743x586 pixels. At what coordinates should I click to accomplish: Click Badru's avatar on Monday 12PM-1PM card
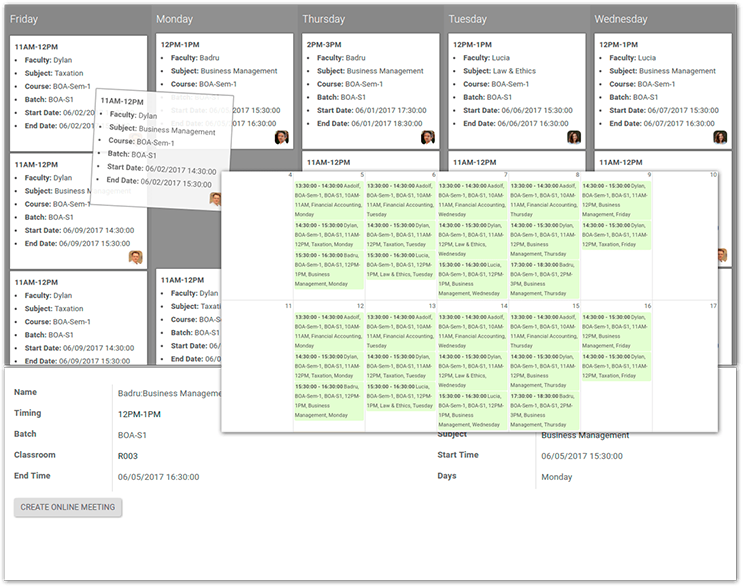pos(281,137)
